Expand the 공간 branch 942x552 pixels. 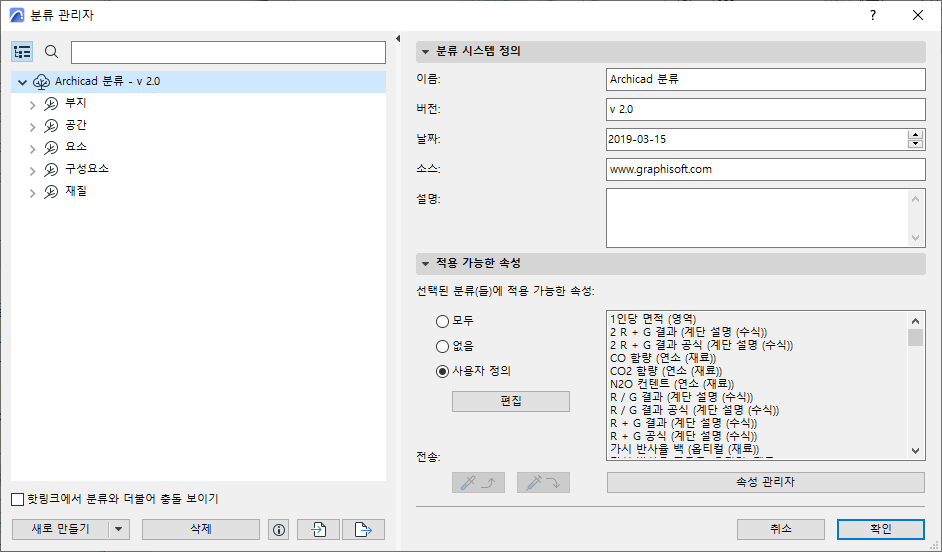tap(33, 127)
